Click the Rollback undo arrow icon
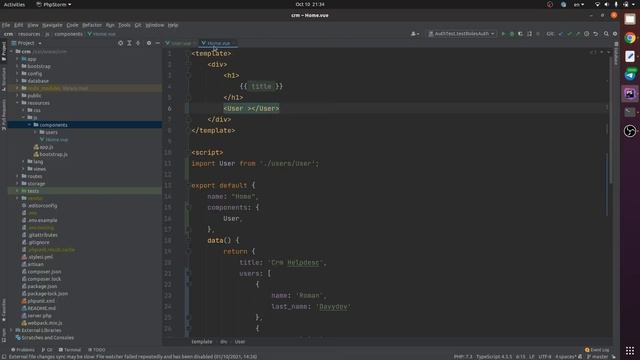640x360 pixels. pyautogui.click(x=596, y=34)
